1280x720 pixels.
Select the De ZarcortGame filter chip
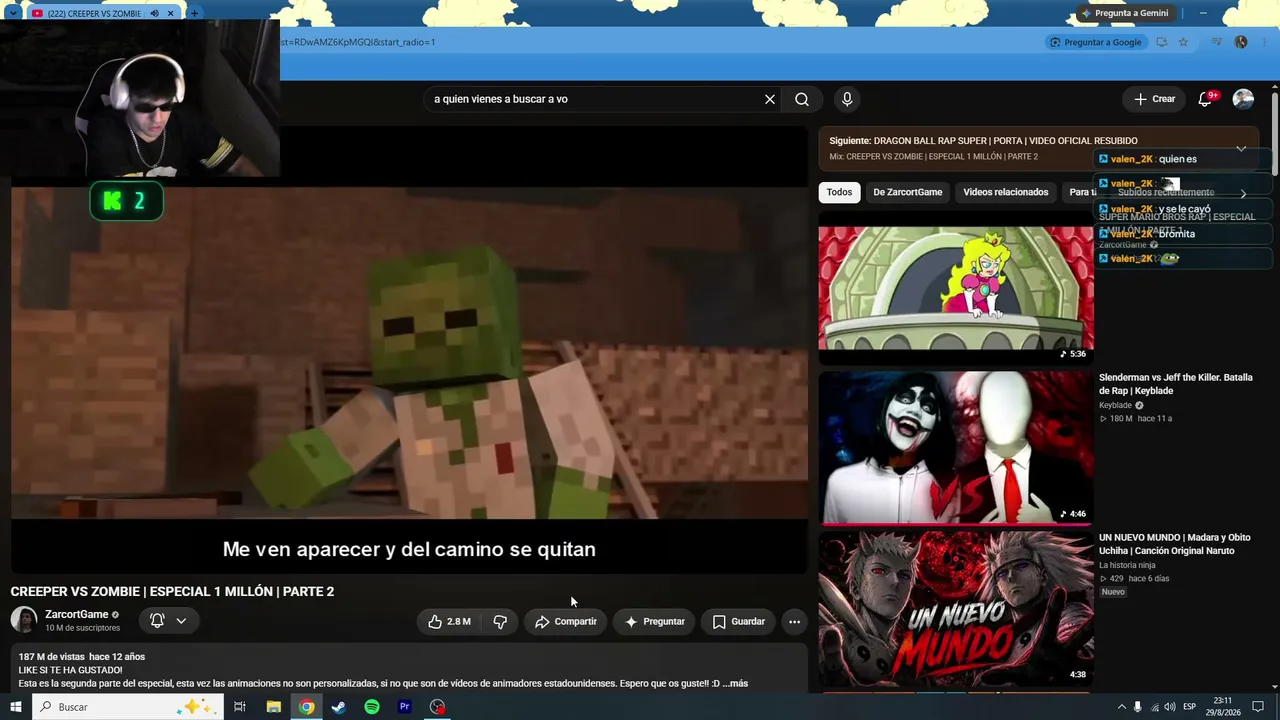point(908,192)
